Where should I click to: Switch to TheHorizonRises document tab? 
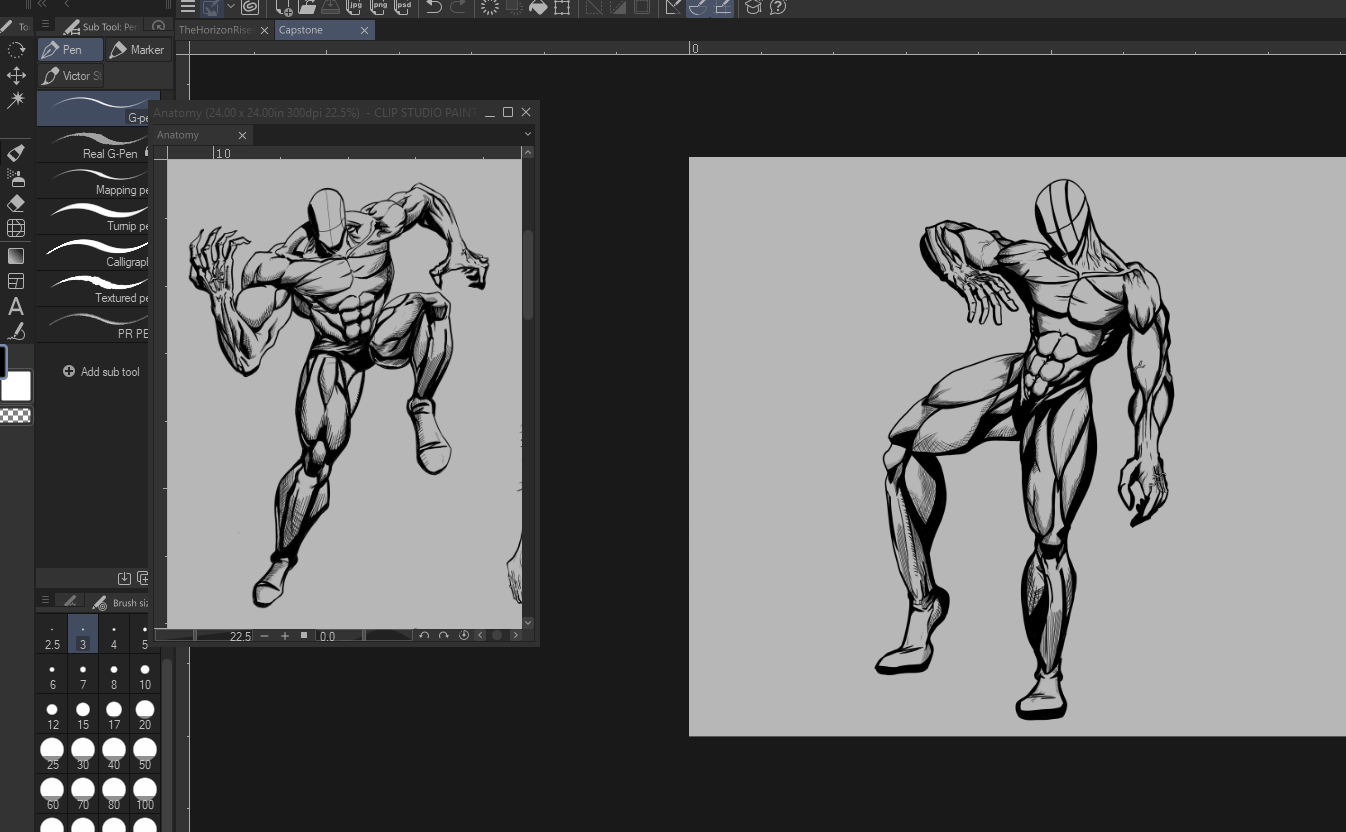216,30
